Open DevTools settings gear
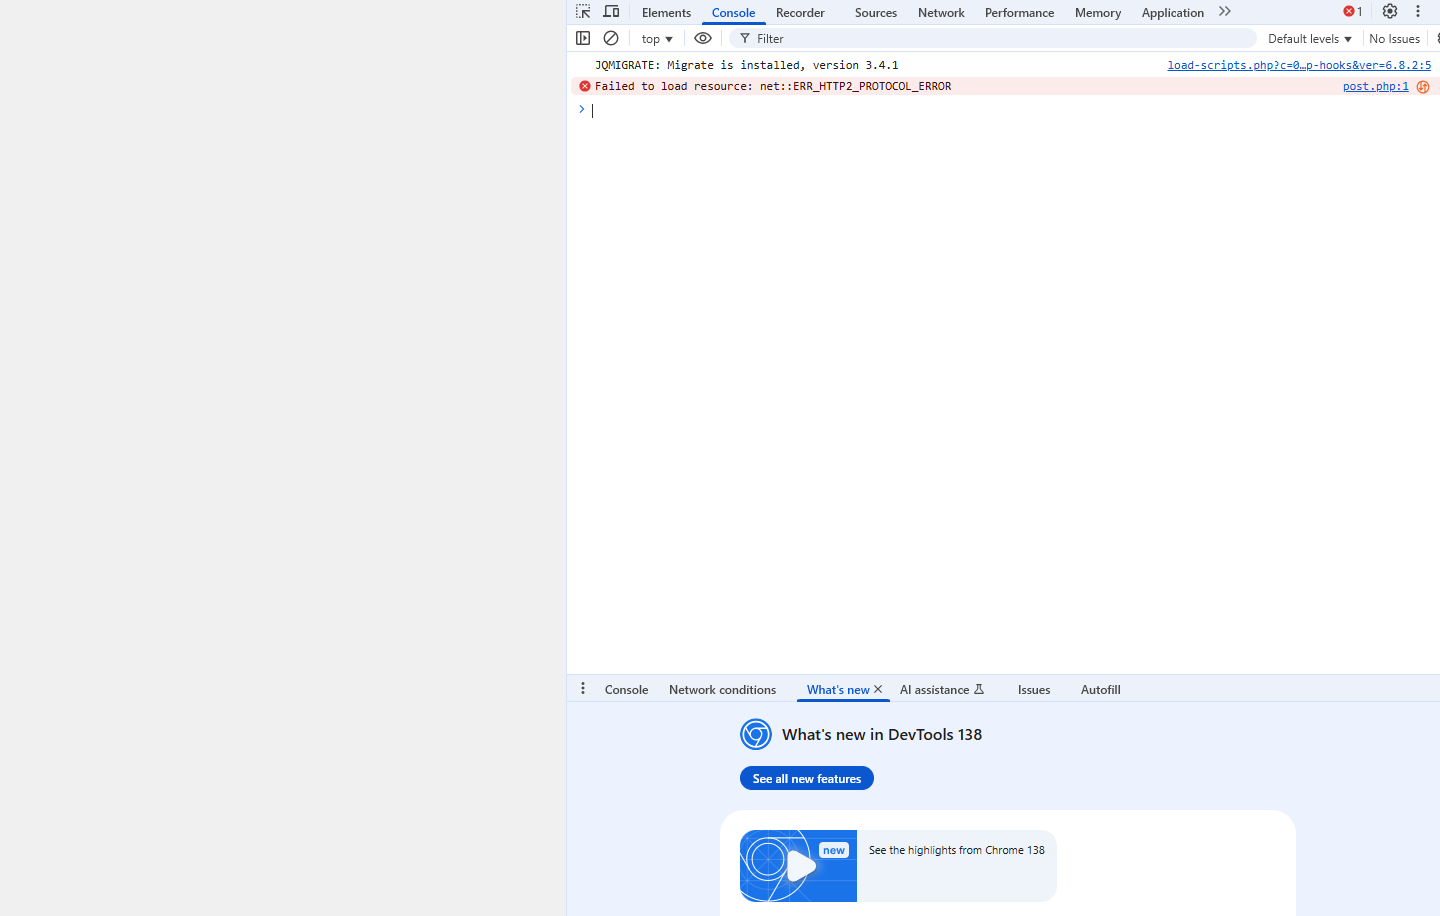The height and width of the screenshot is (916, 1440). pyautogui.click(x=1389, y=12)
